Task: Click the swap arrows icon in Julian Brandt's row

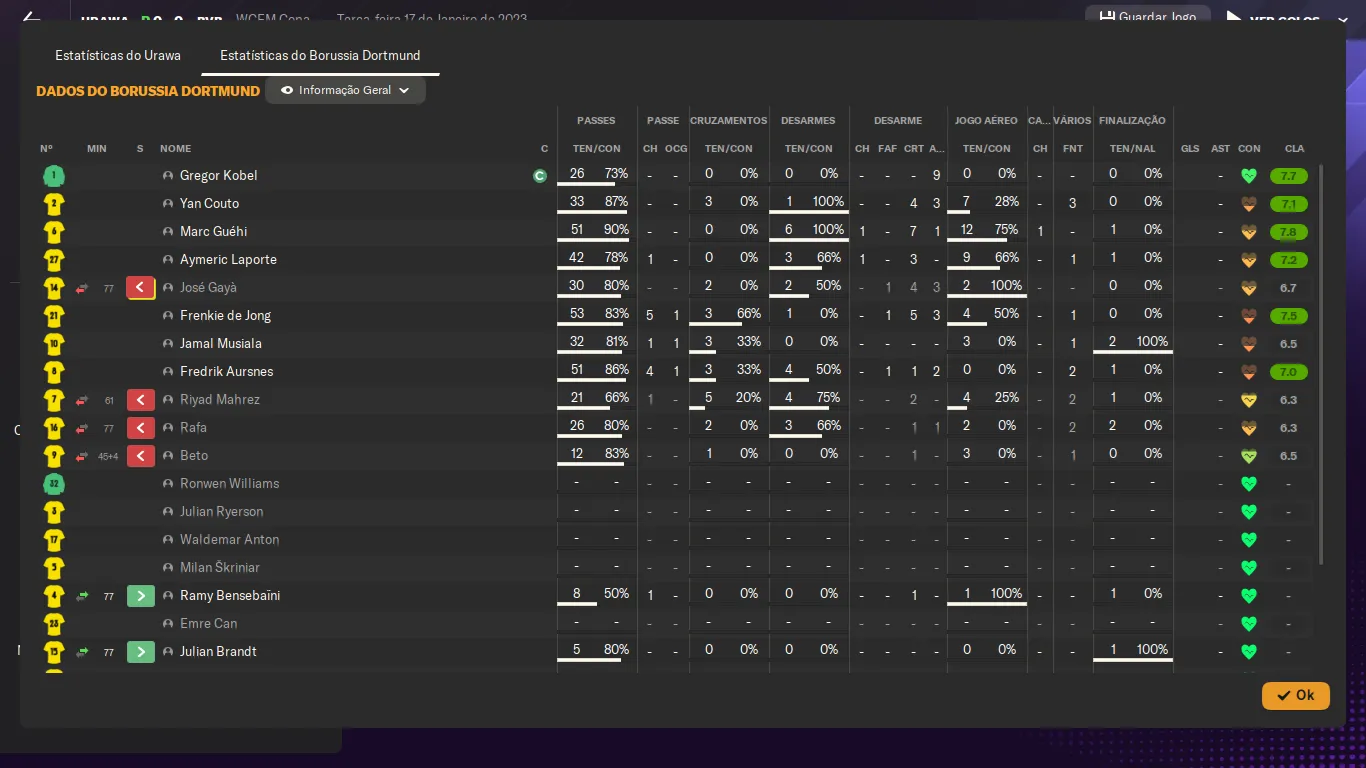Action: pyautogui.click(x=82, y=652)
